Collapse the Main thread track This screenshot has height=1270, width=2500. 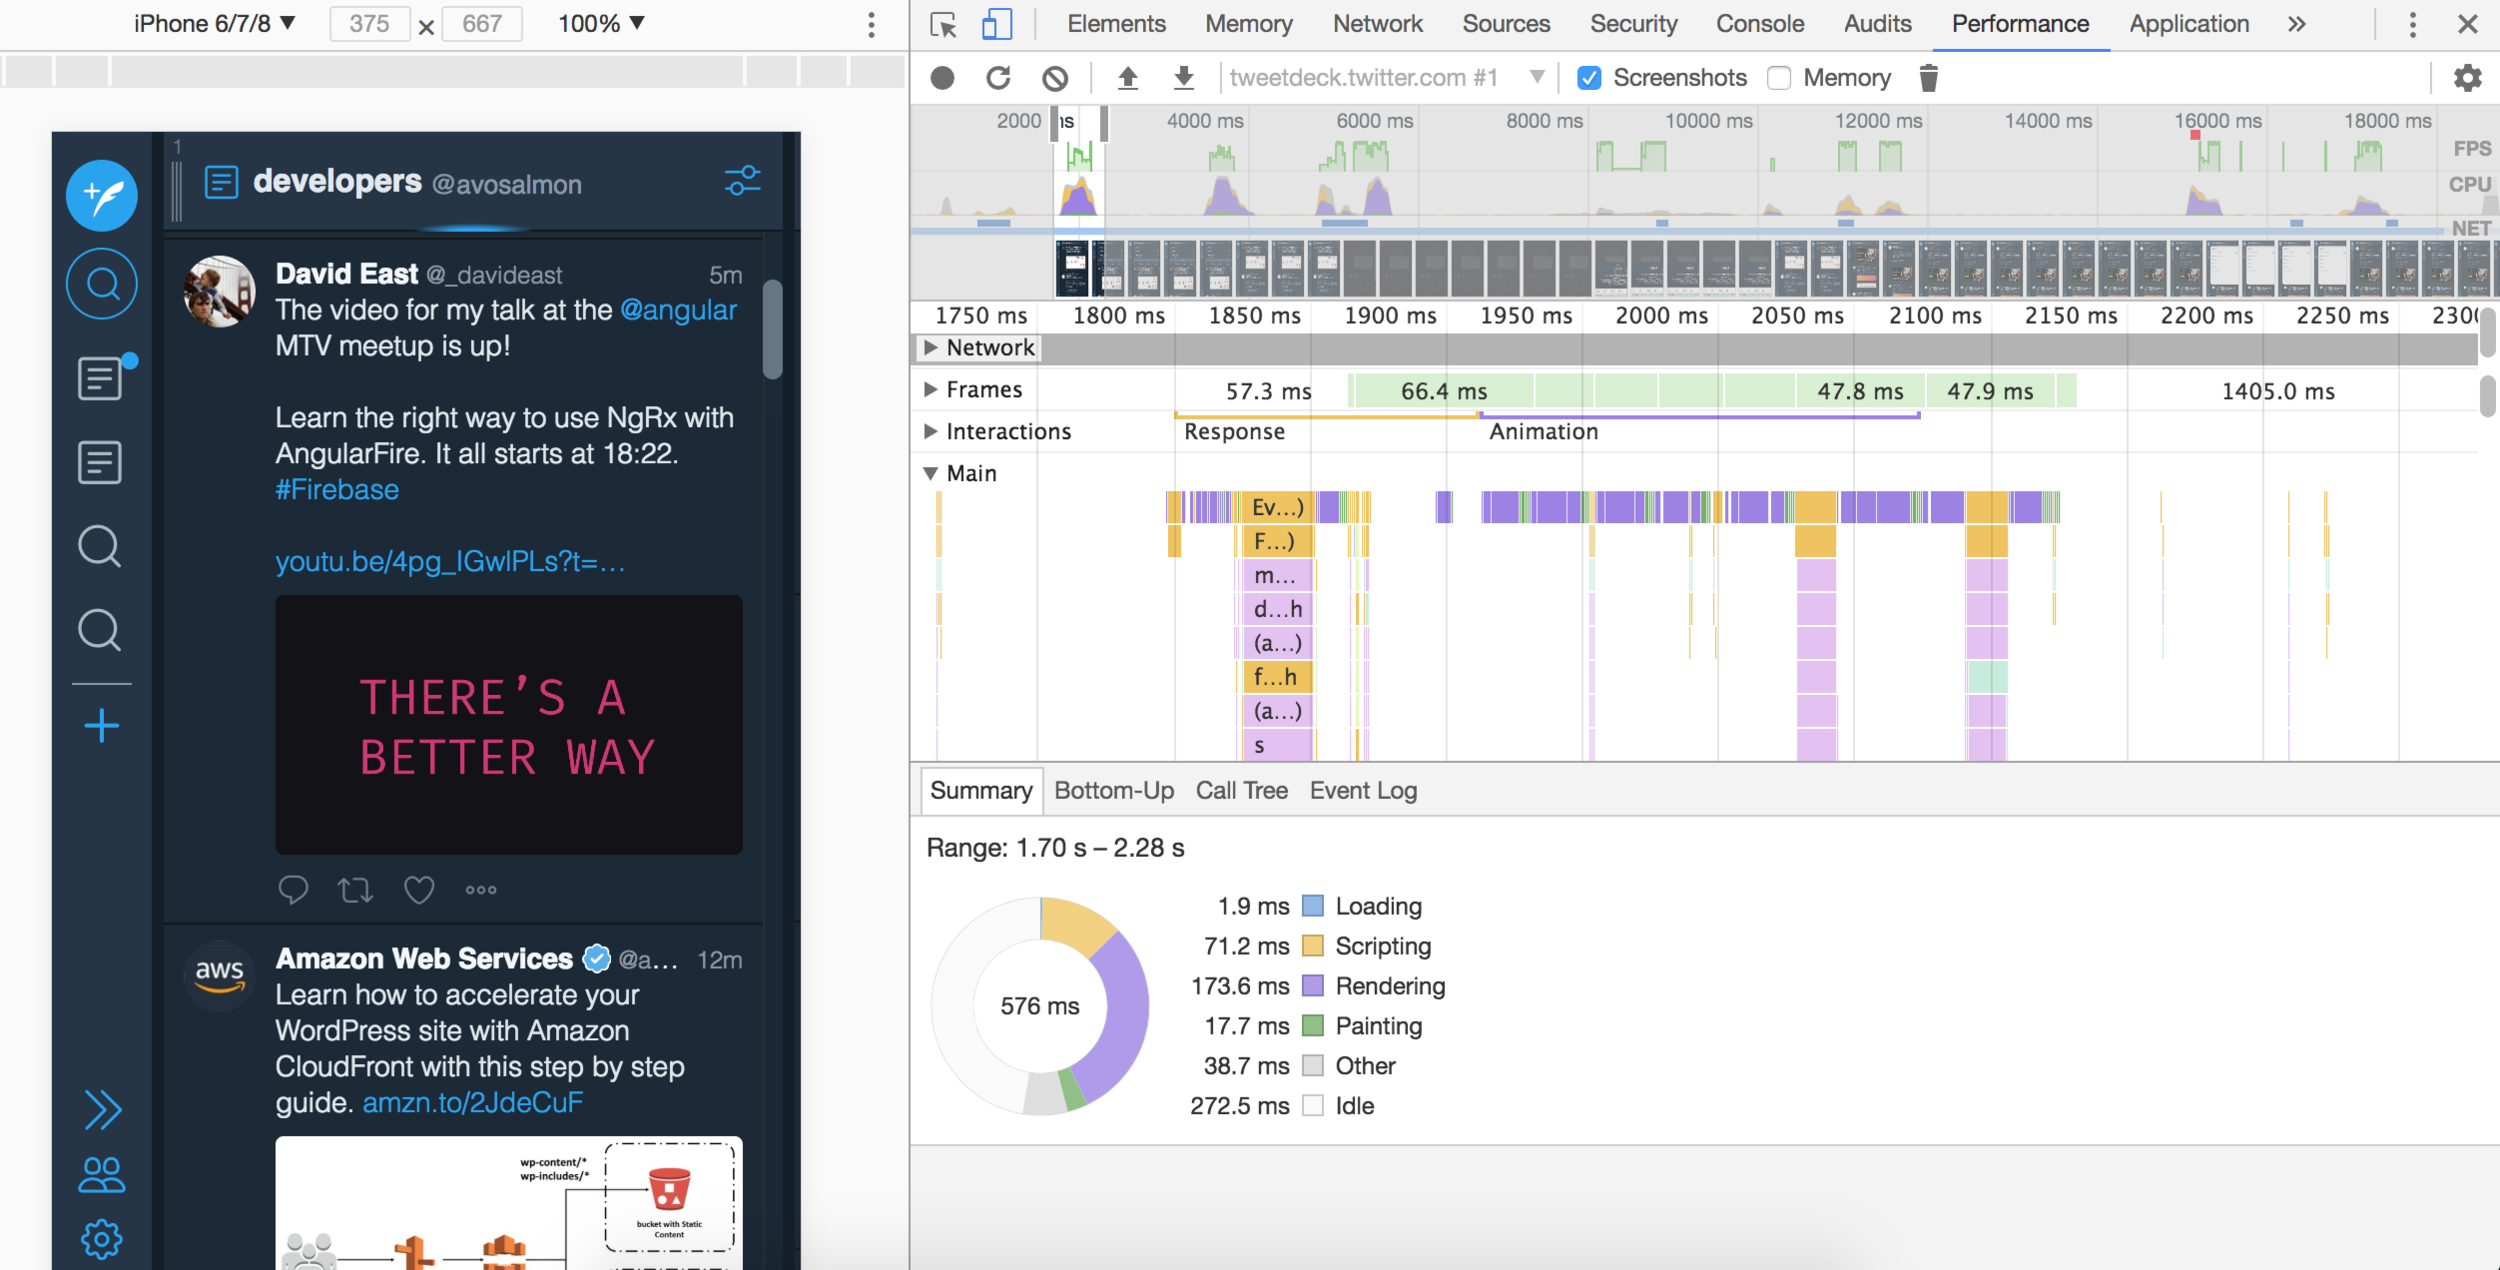click(x=931, y=473)
